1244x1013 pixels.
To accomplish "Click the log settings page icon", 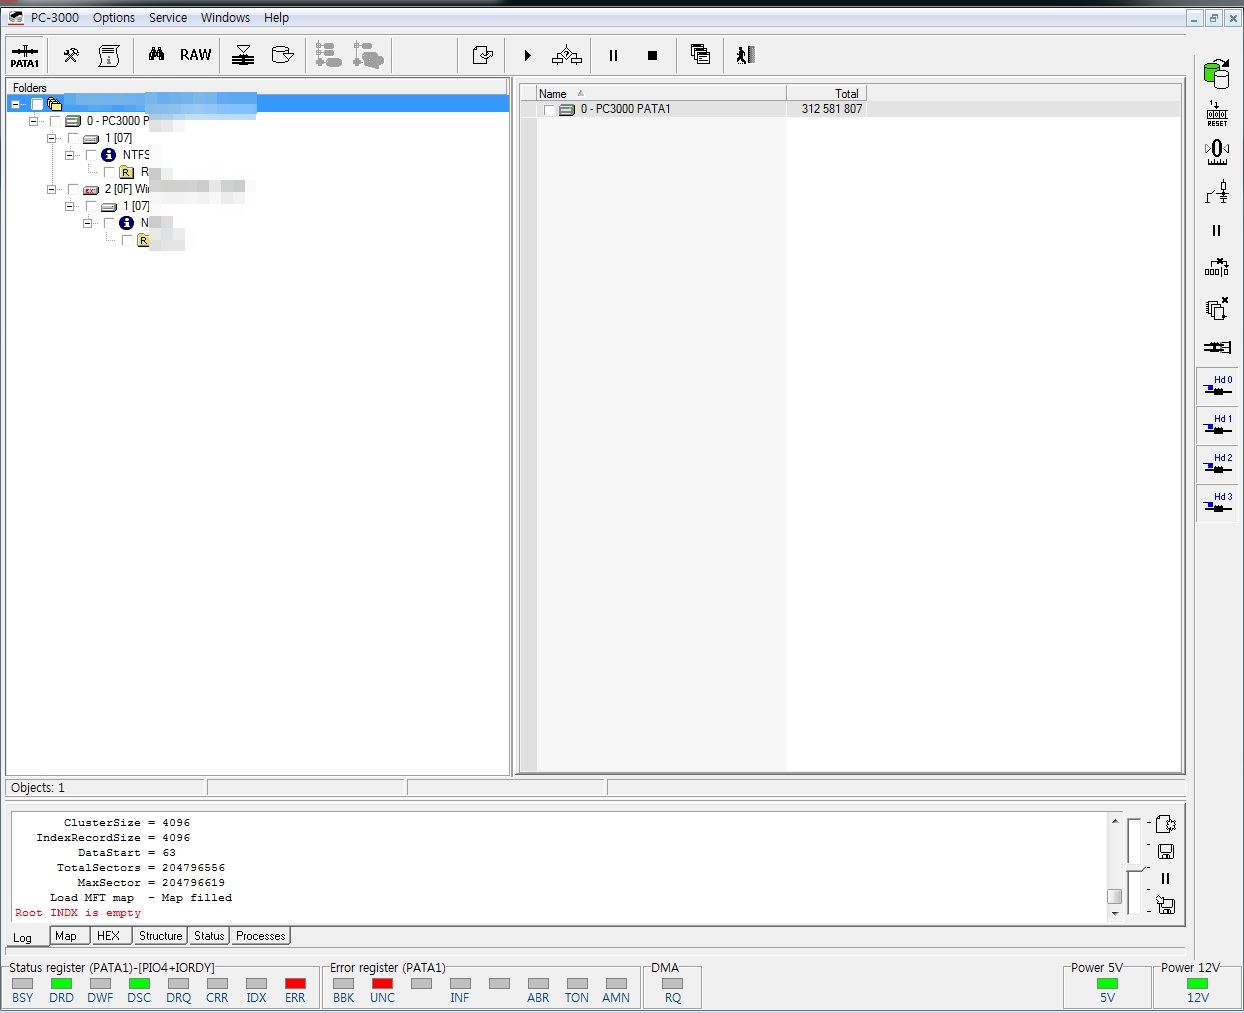I will 1165,824.
